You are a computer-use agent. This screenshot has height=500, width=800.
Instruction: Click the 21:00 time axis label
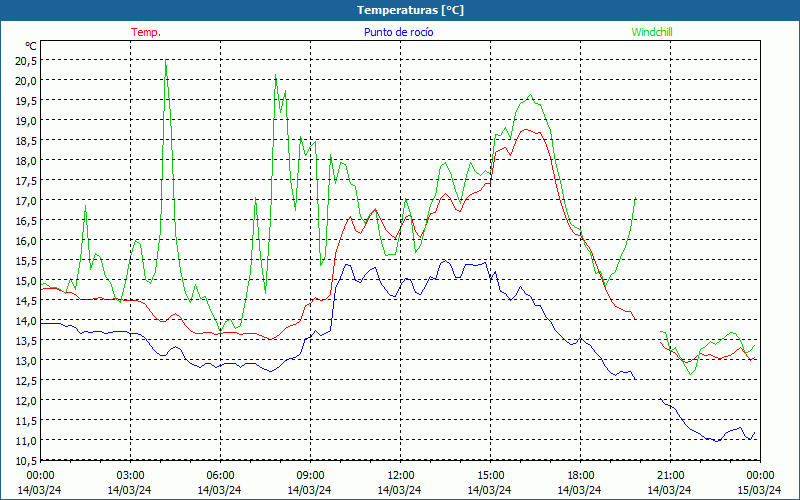click(670, 475)
